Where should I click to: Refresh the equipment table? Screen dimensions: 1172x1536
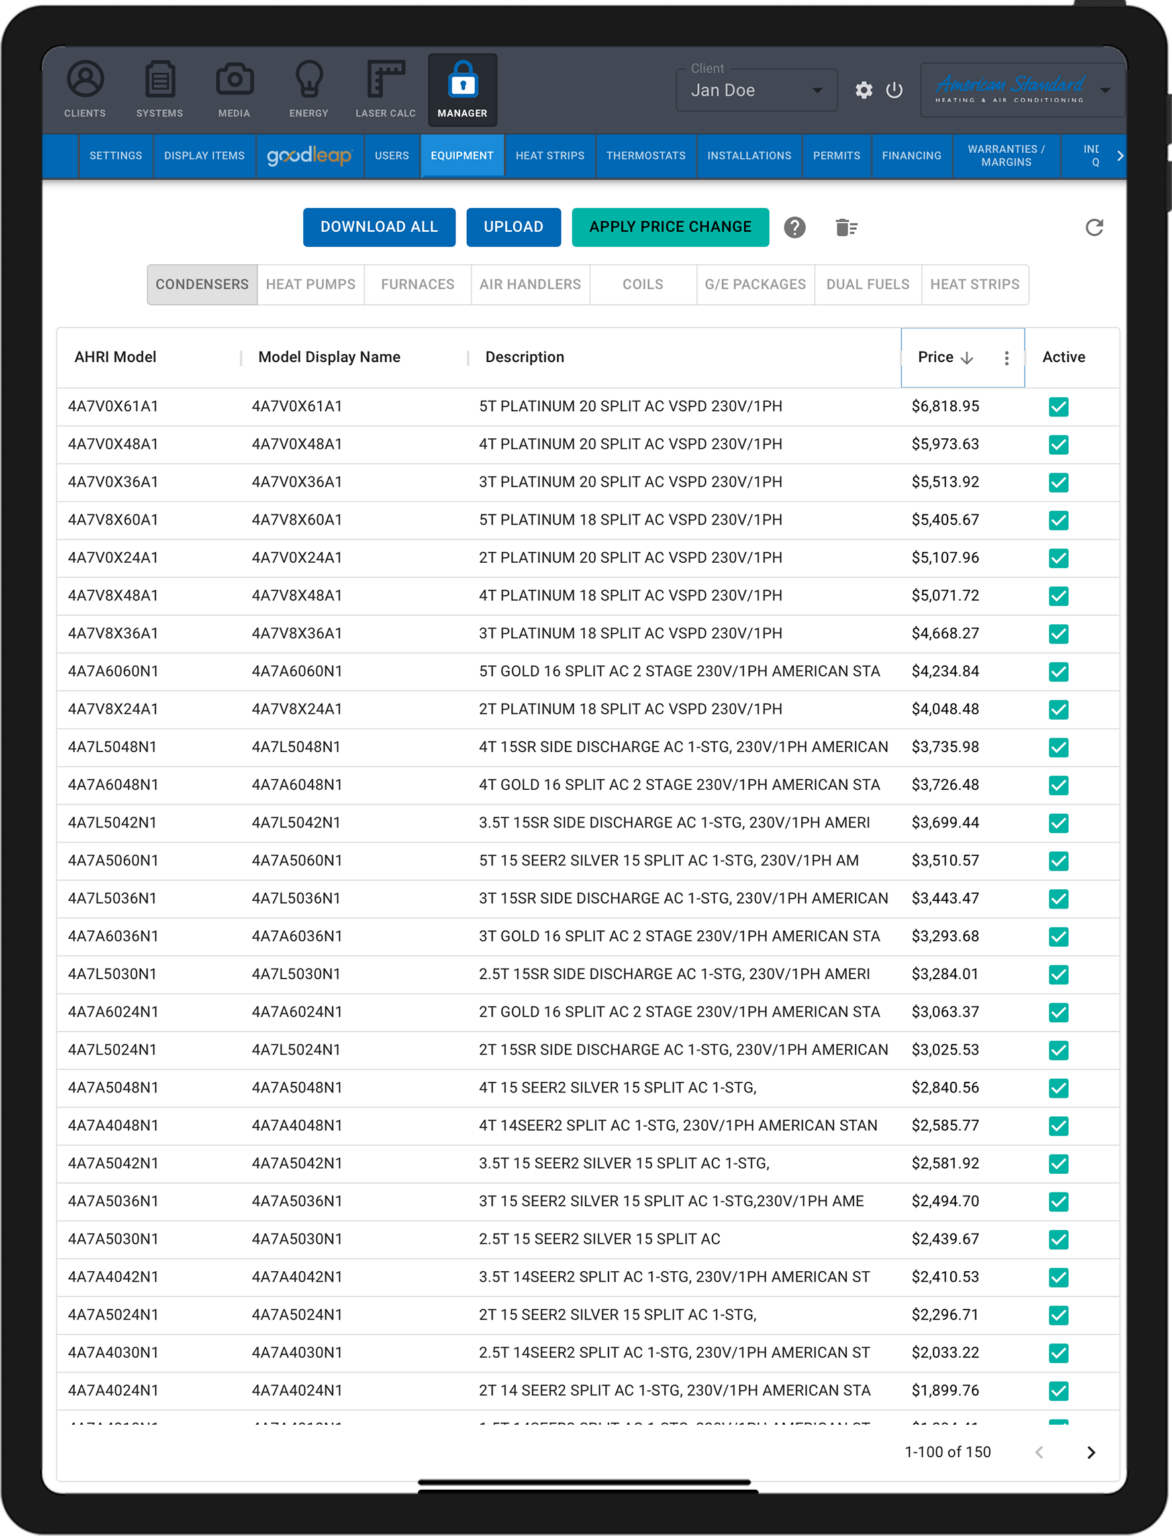(1094, 228)
